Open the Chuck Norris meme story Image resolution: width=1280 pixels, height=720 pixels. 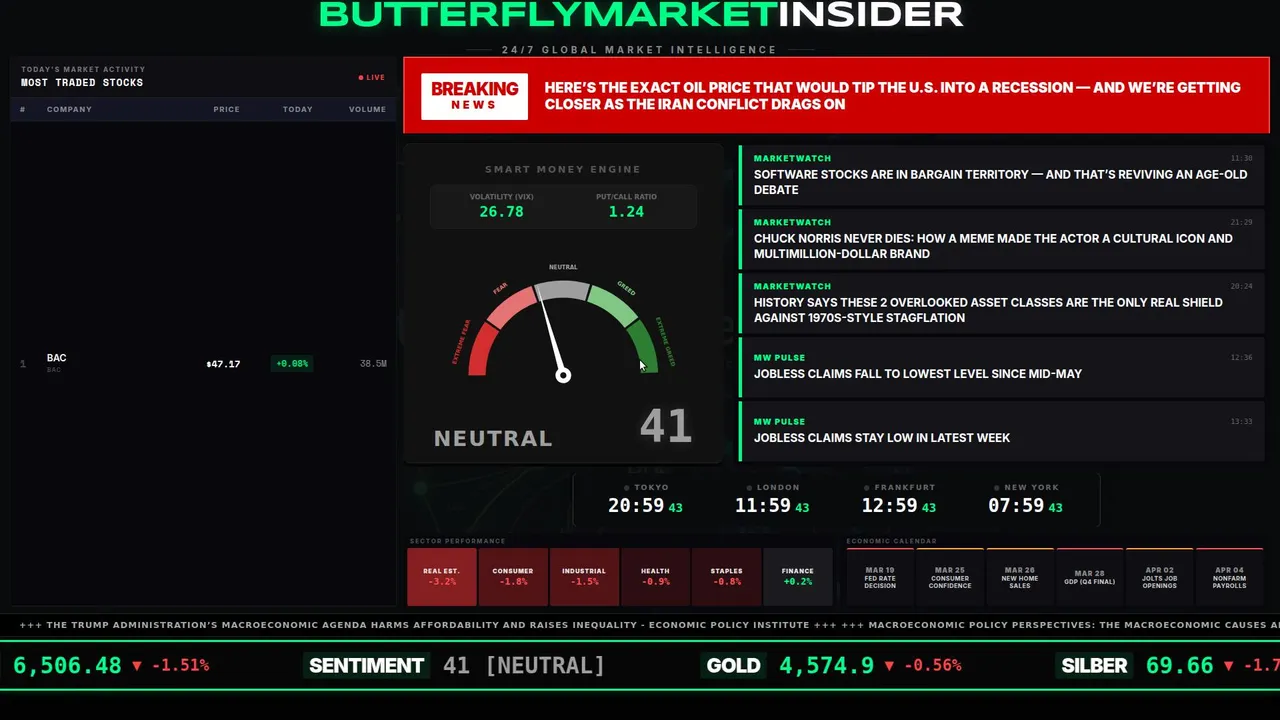pos(1002,239)
